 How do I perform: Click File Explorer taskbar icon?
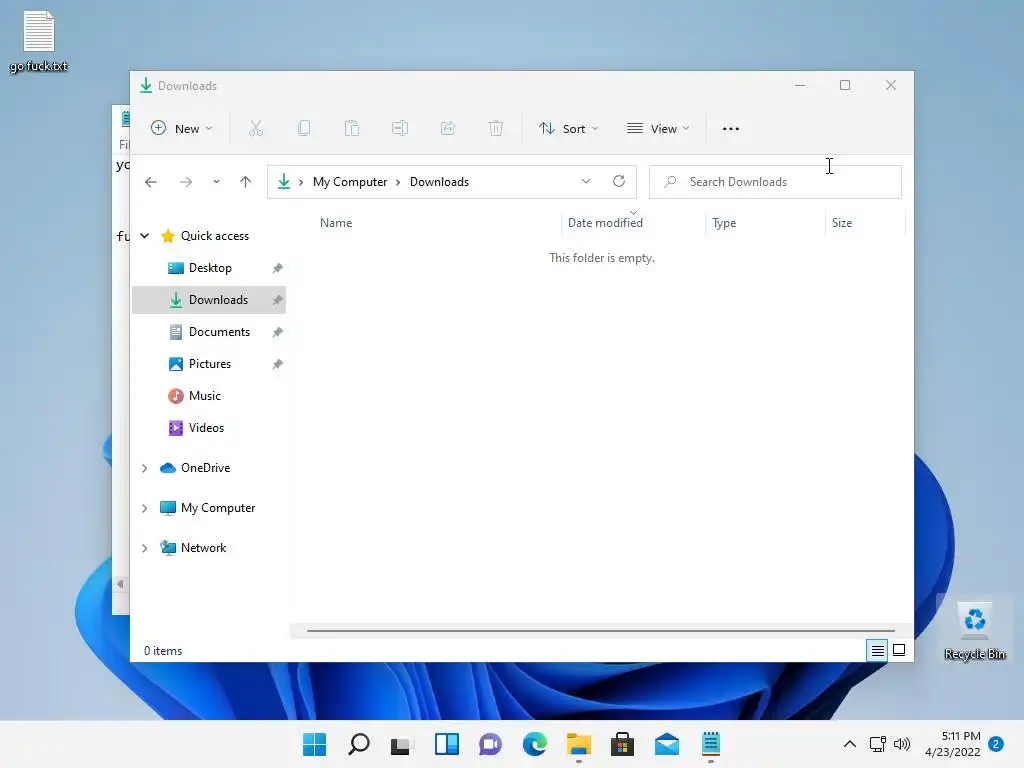pyautogui.click(x=579, y=744)
